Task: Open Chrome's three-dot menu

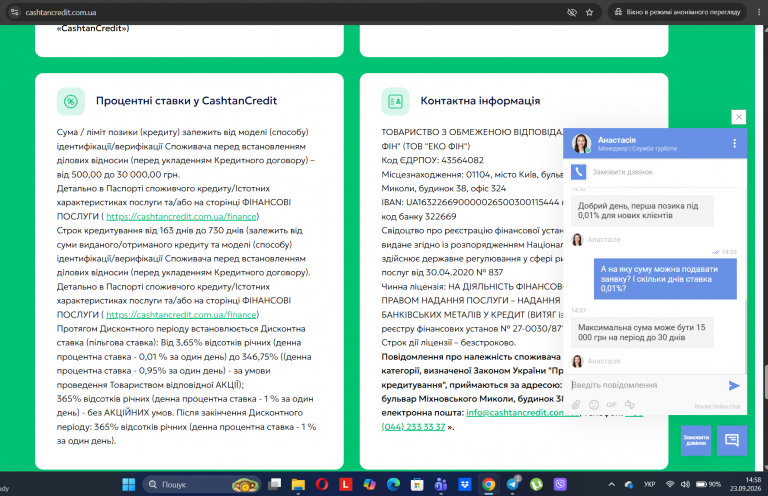Action: (x=759, y=12)
